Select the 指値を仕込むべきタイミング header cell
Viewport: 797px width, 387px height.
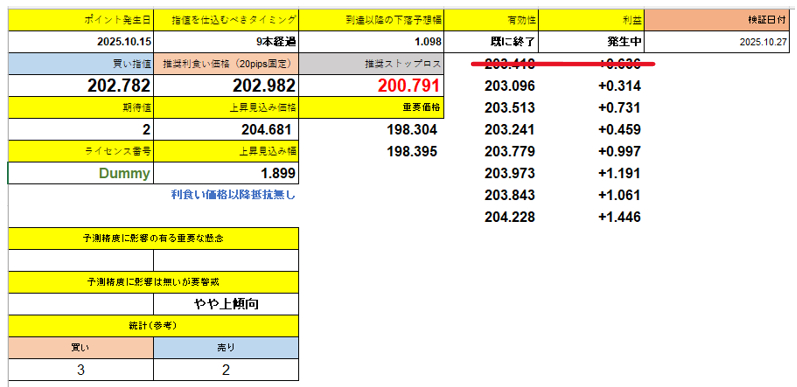pyautogui.click(x=226, y=20)
